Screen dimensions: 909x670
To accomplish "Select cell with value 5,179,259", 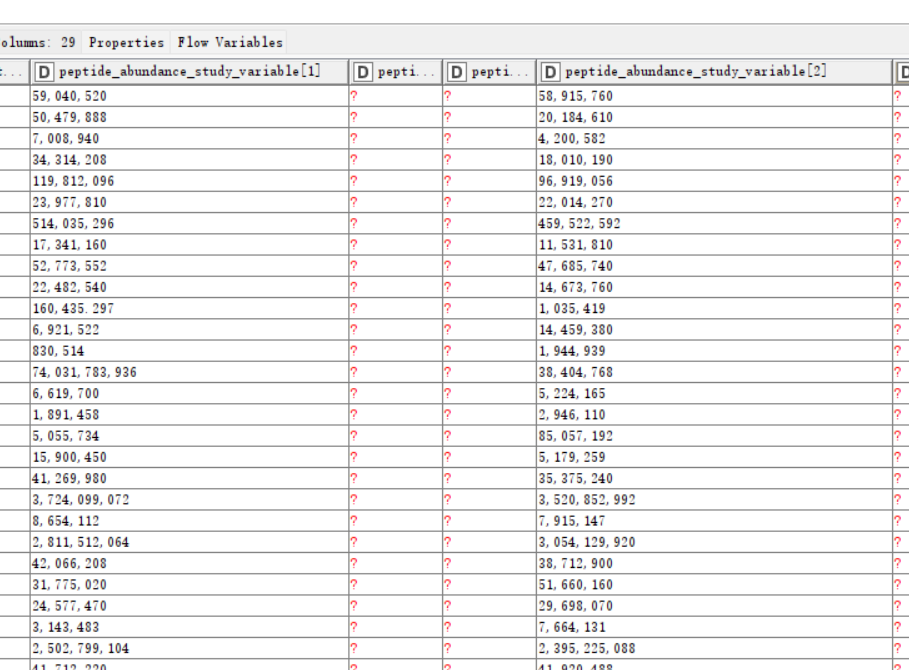I will tap(714, 457).
